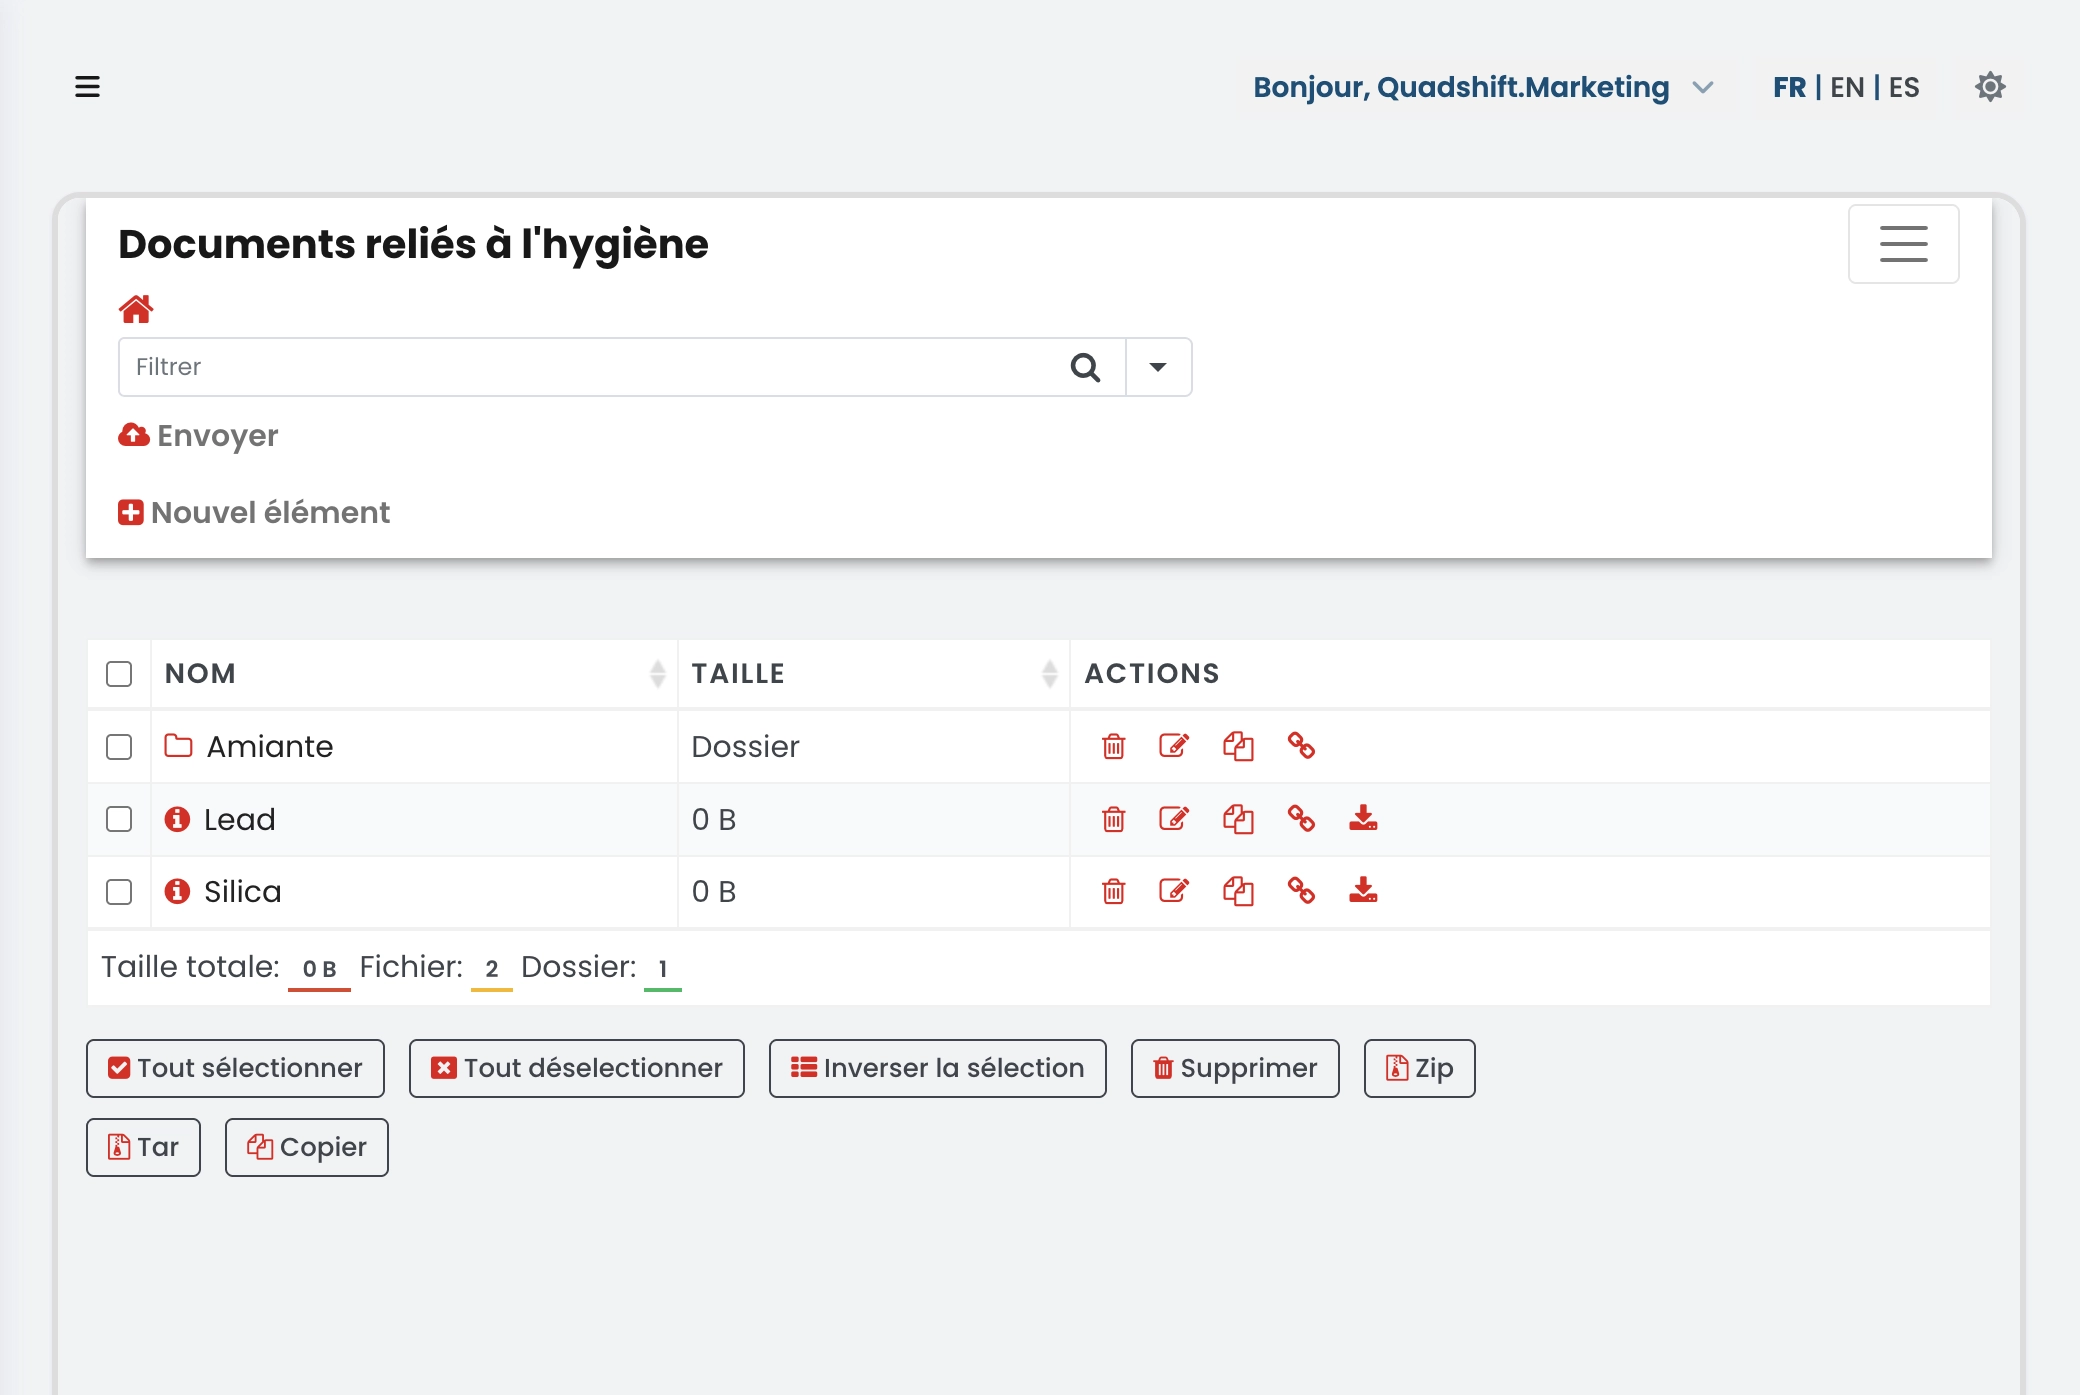The height and width of the screenshot is (1395, 2080).
Task: Toggle dark mode with the sun icon
Action: click(1990, 87)
